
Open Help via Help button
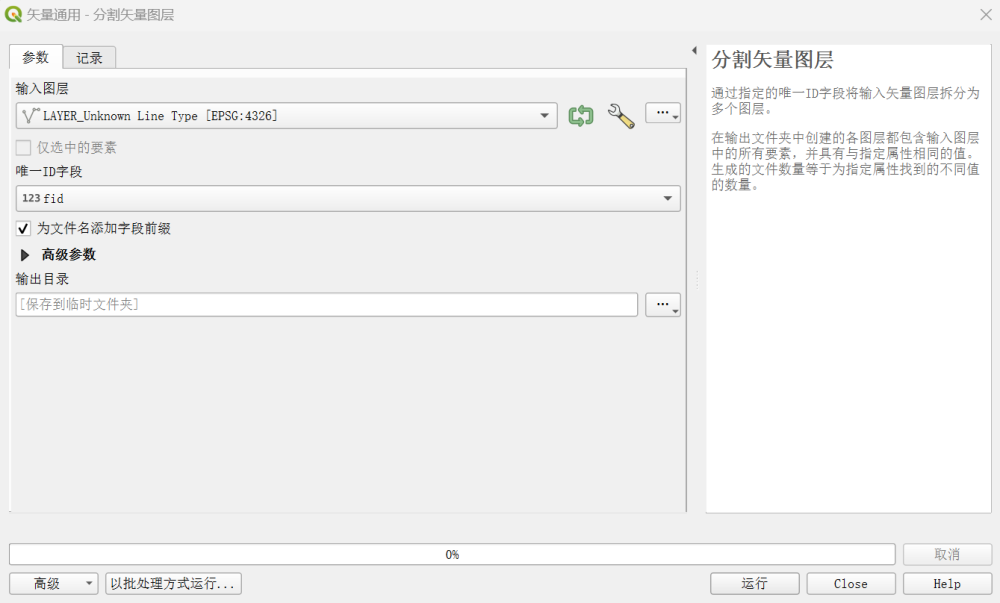coord(947,583)
